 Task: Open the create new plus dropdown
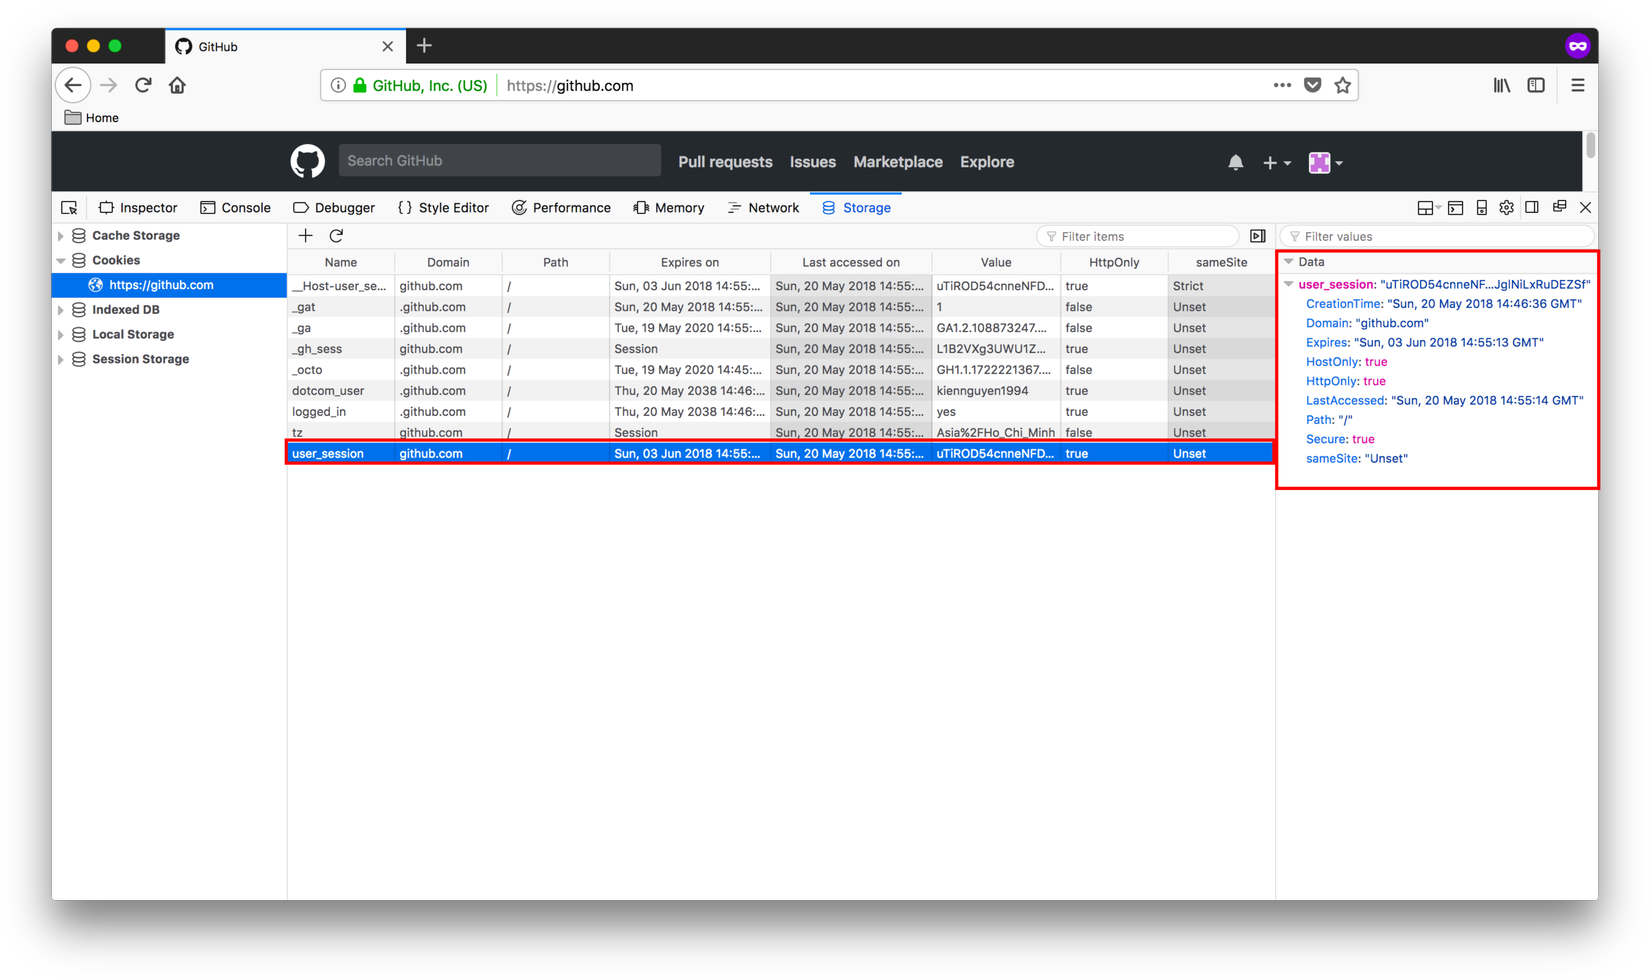pyautogui.click(x=1277, y=162)
